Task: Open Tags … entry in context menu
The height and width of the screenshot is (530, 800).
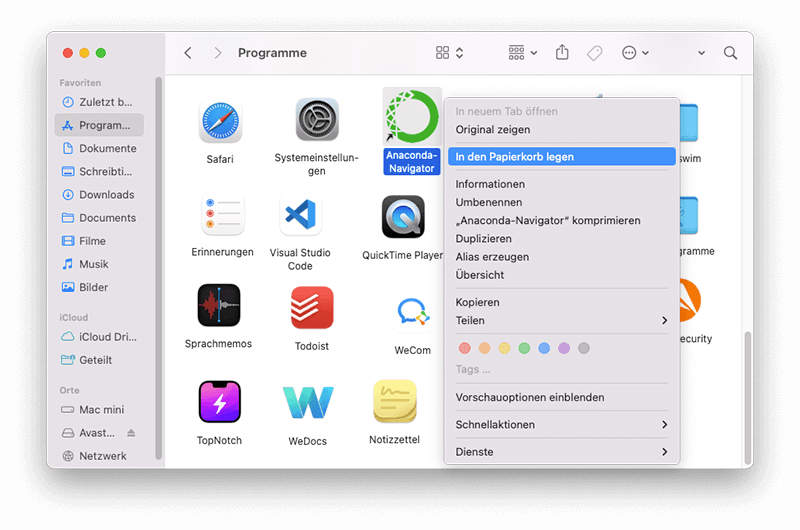Action: tap(562, 369)
